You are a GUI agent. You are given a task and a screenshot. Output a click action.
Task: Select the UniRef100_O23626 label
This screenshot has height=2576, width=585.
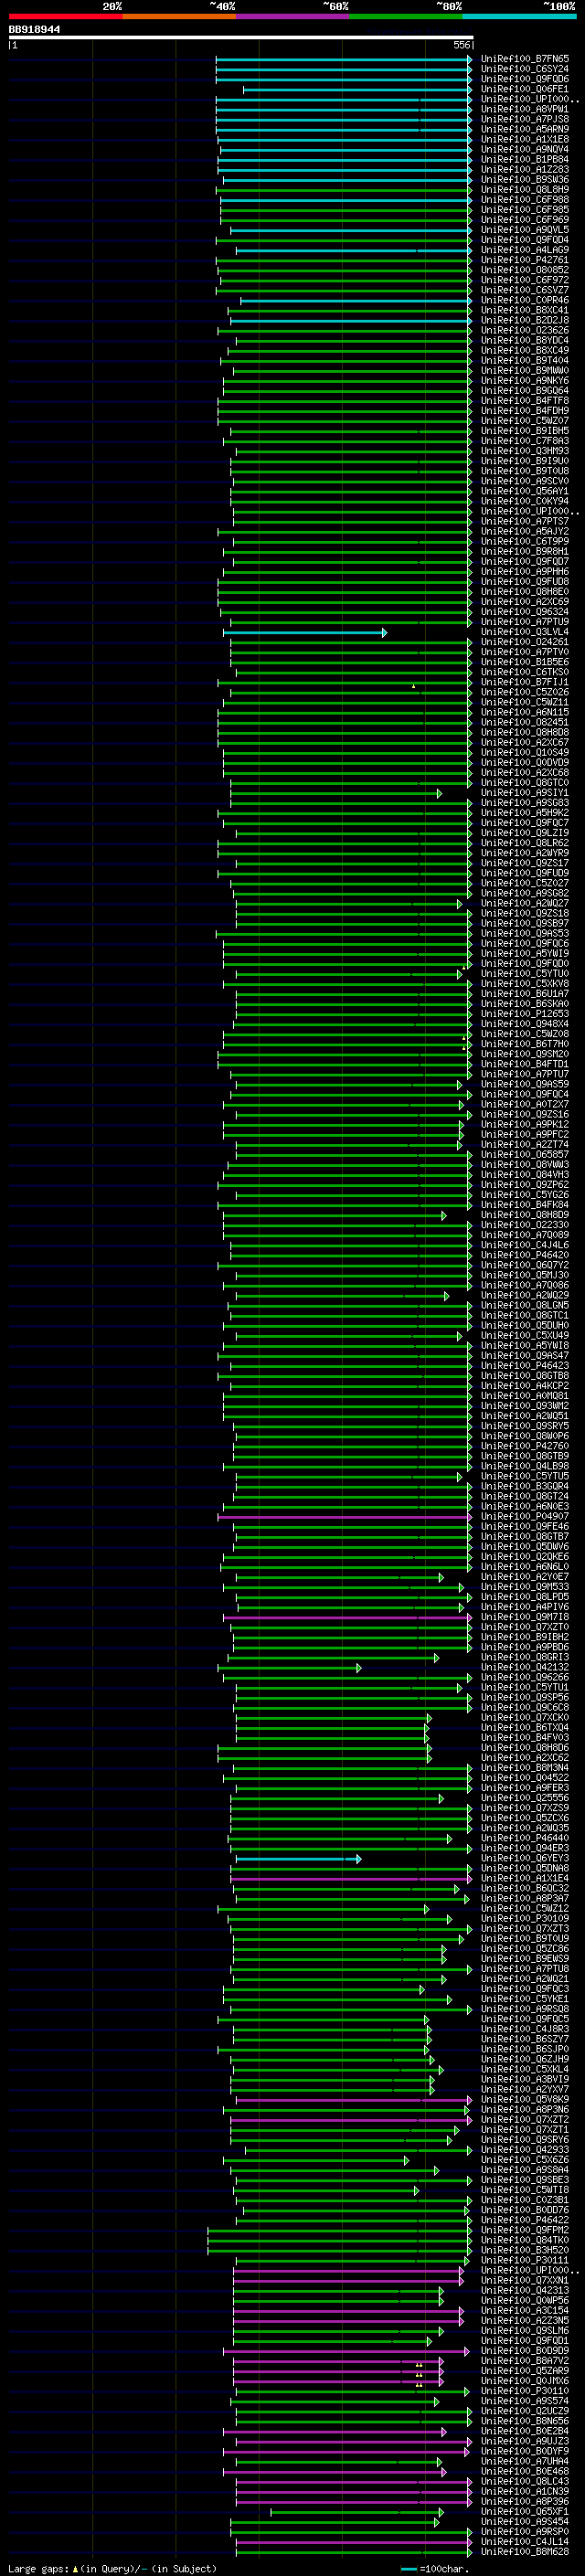pyautogui.click(x=525, y=330)
